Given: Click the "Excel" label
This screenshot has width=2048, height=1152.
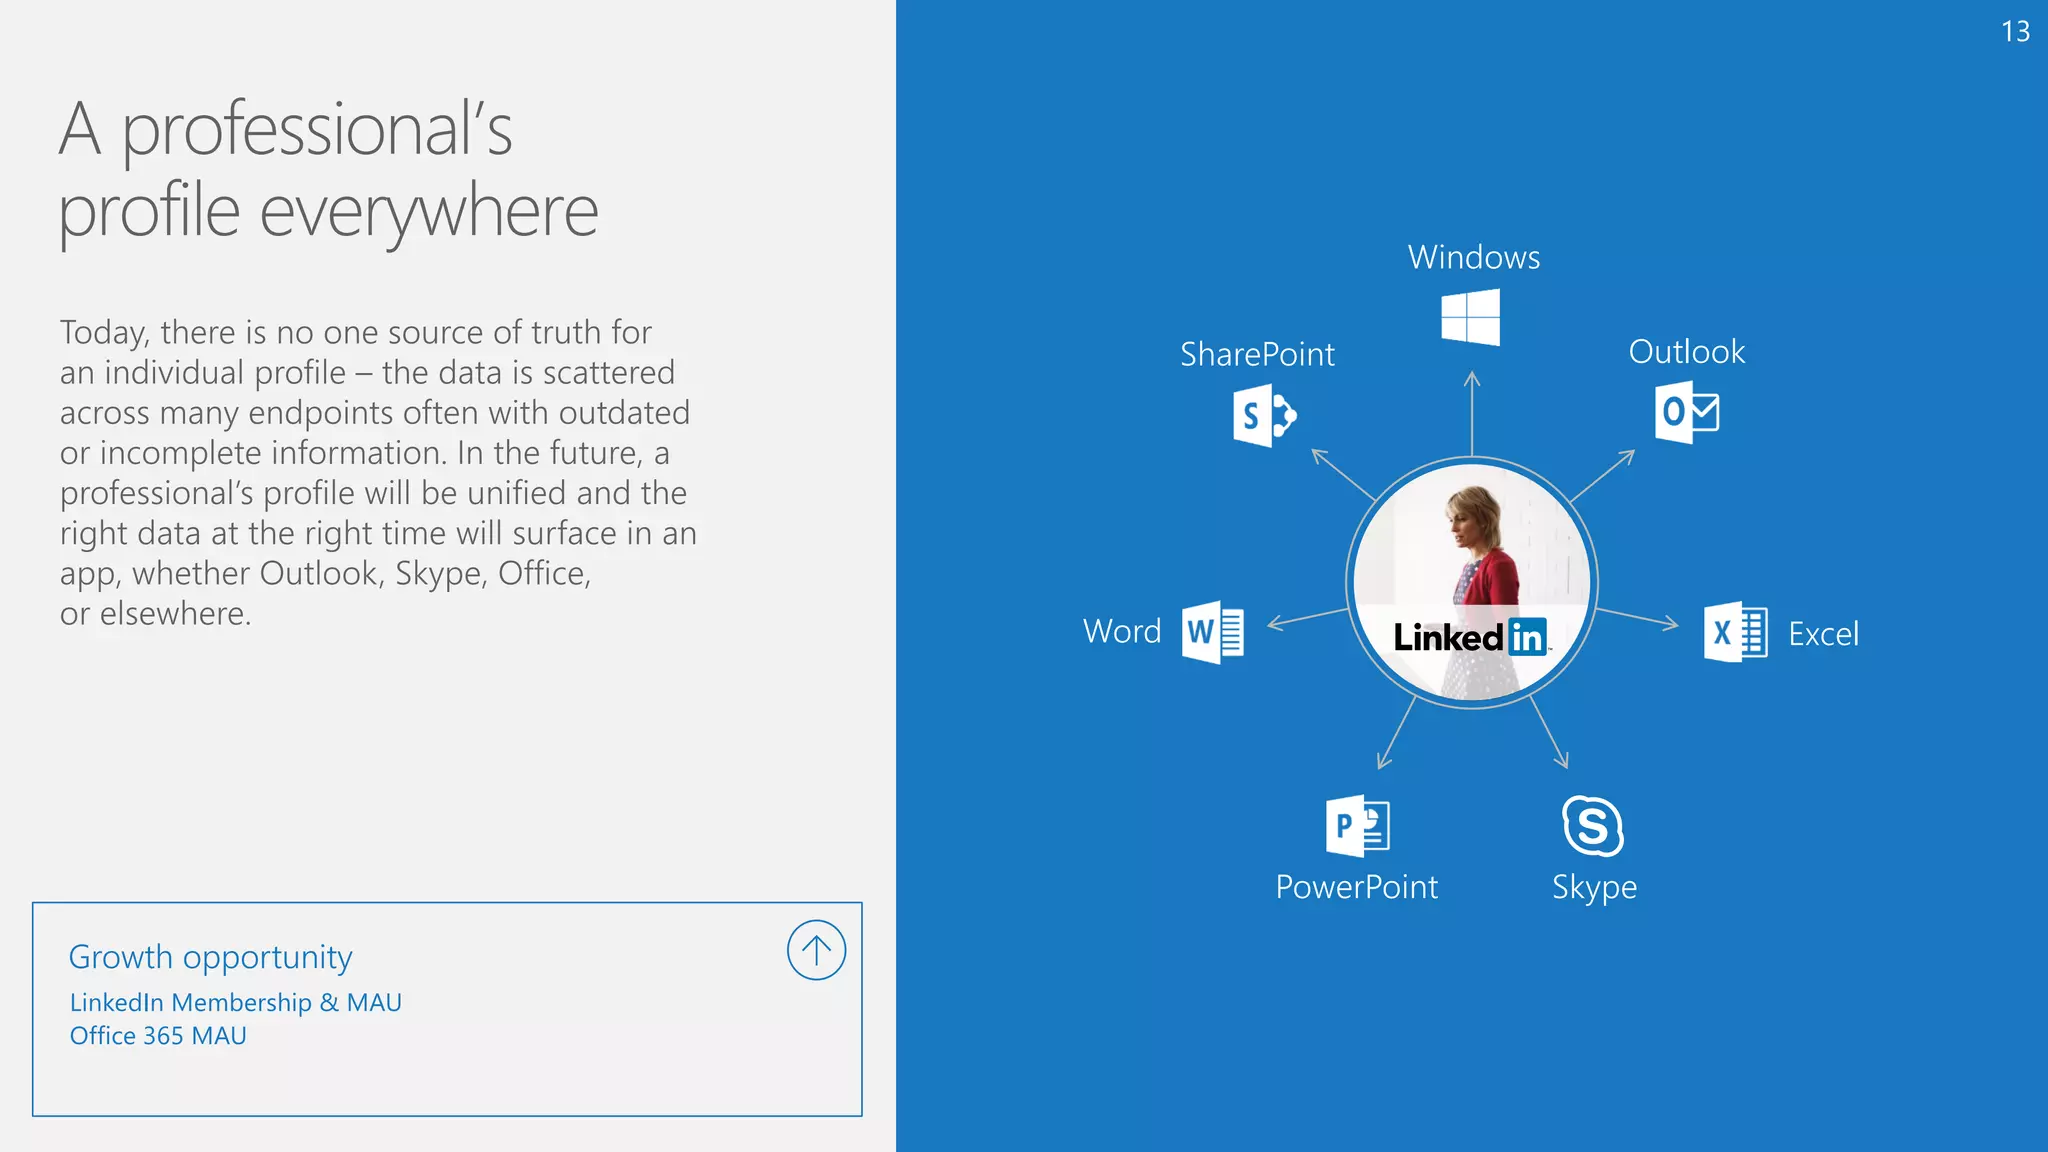Looking at the screenshot, I should point(1823,634).
